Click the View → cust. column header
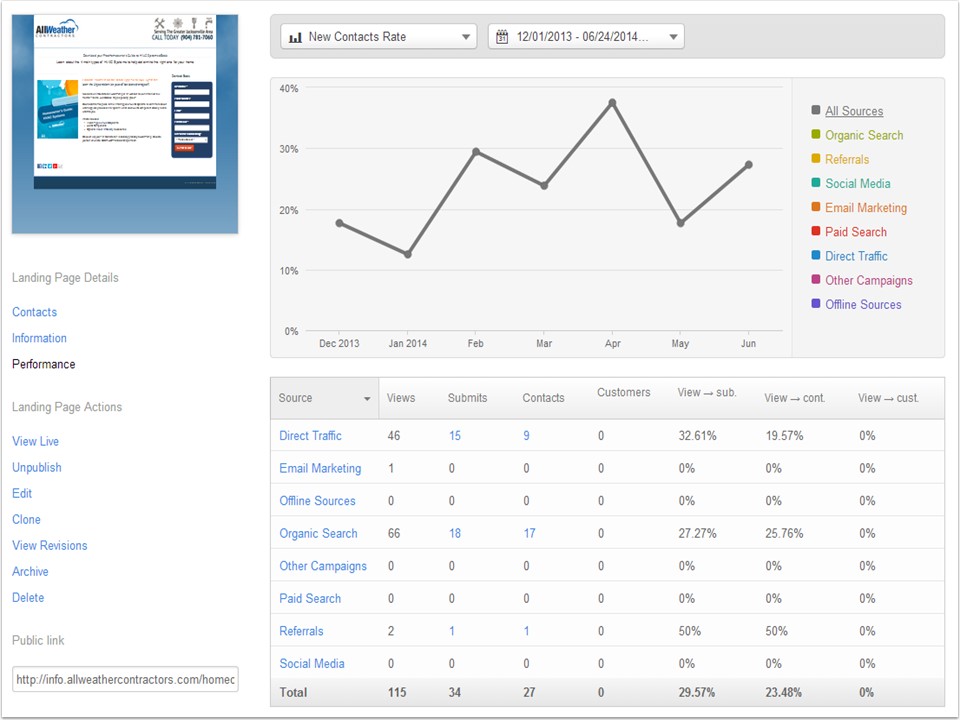Viewport: 960px width, 720px height. [x=888, y=397]
